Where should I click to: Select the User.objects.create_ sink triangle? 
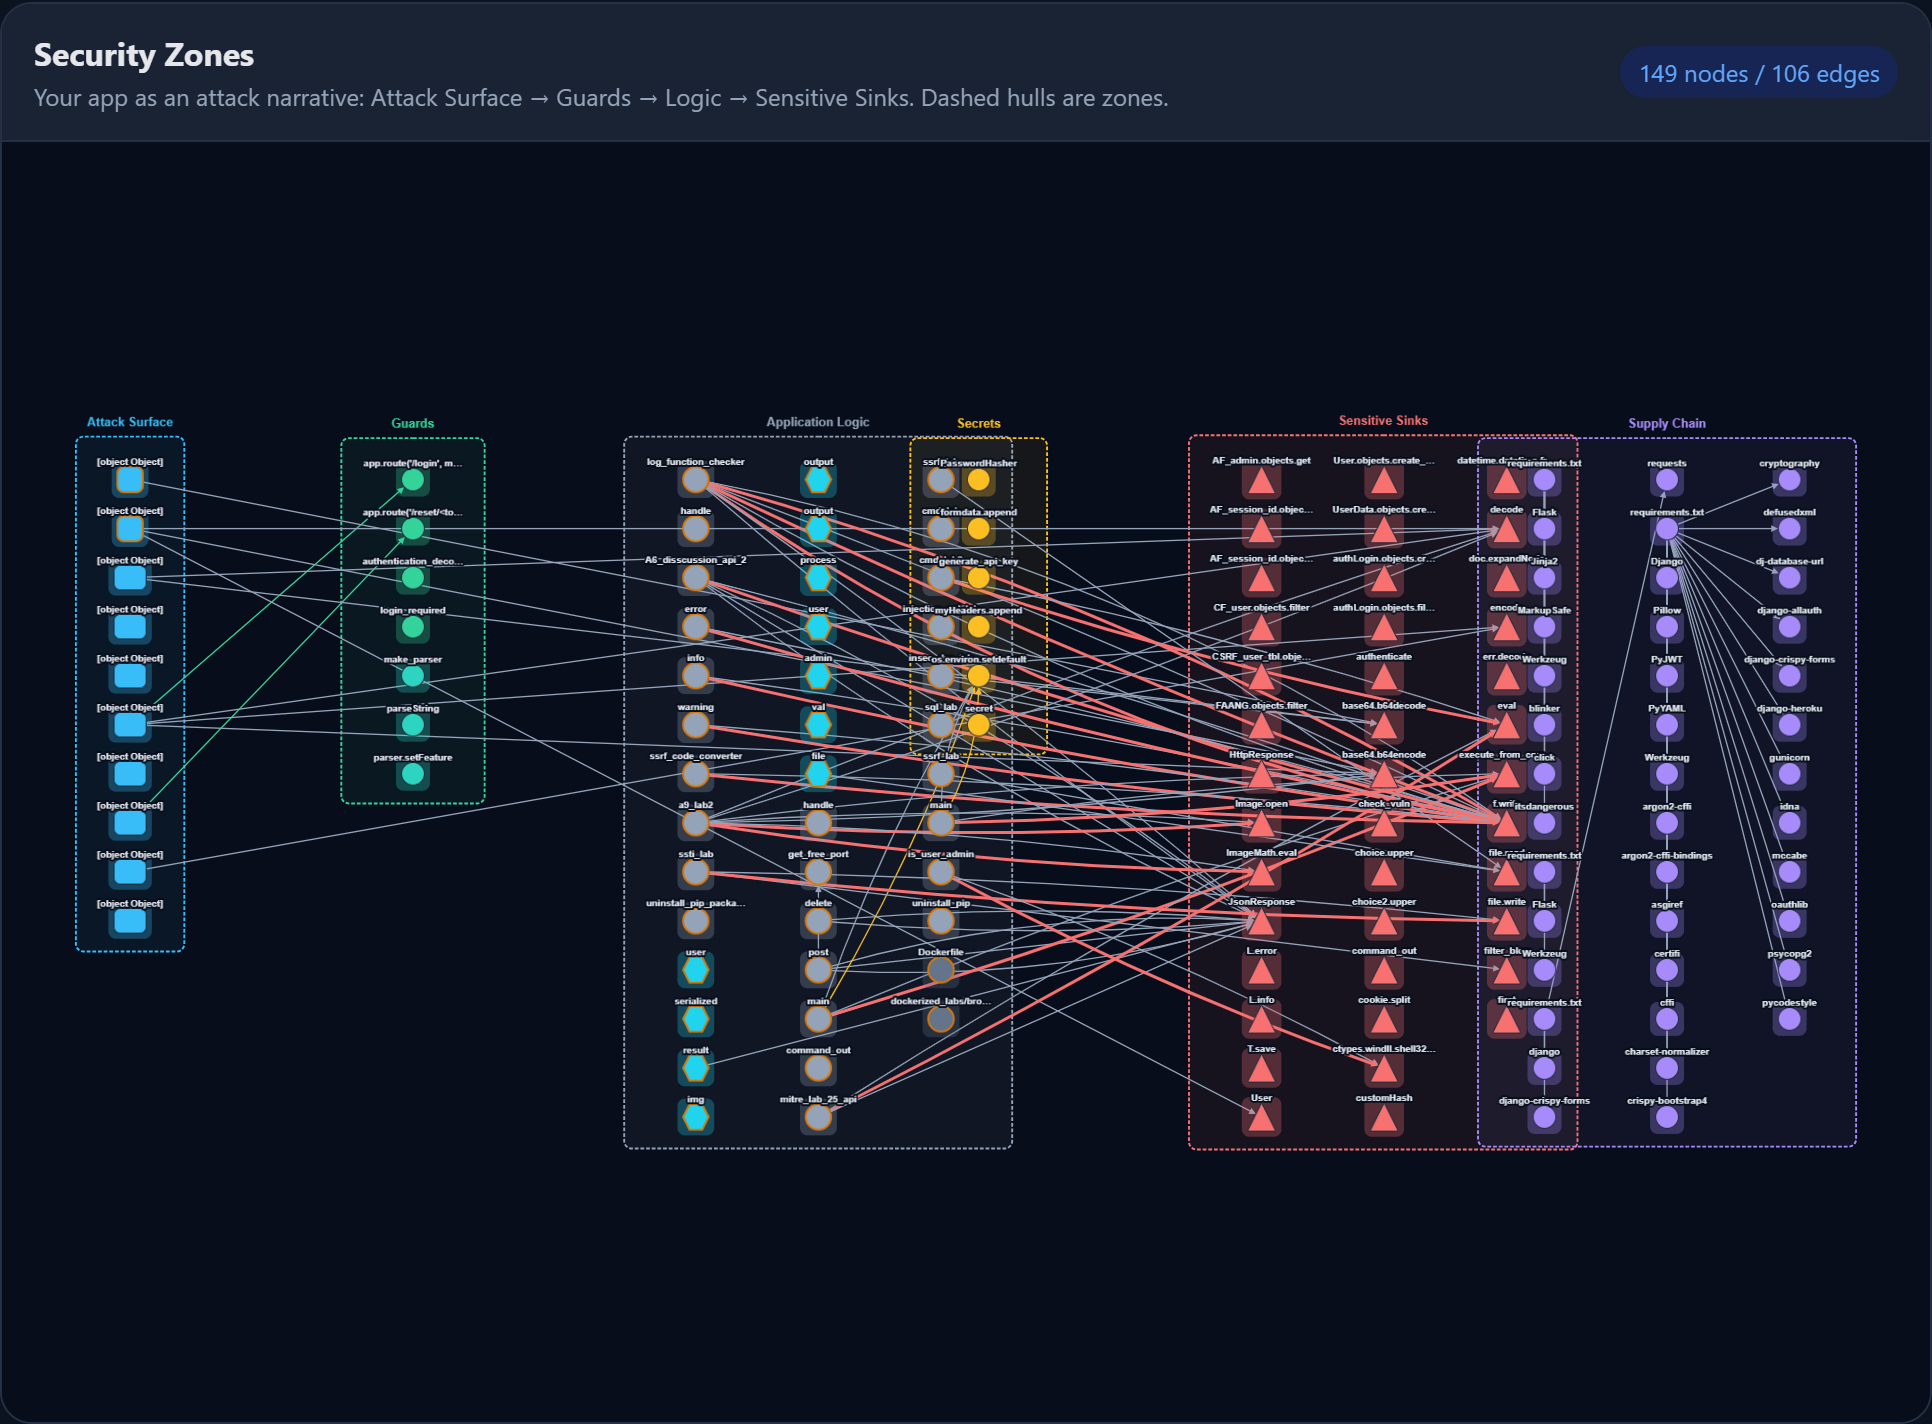[1384, 482]
